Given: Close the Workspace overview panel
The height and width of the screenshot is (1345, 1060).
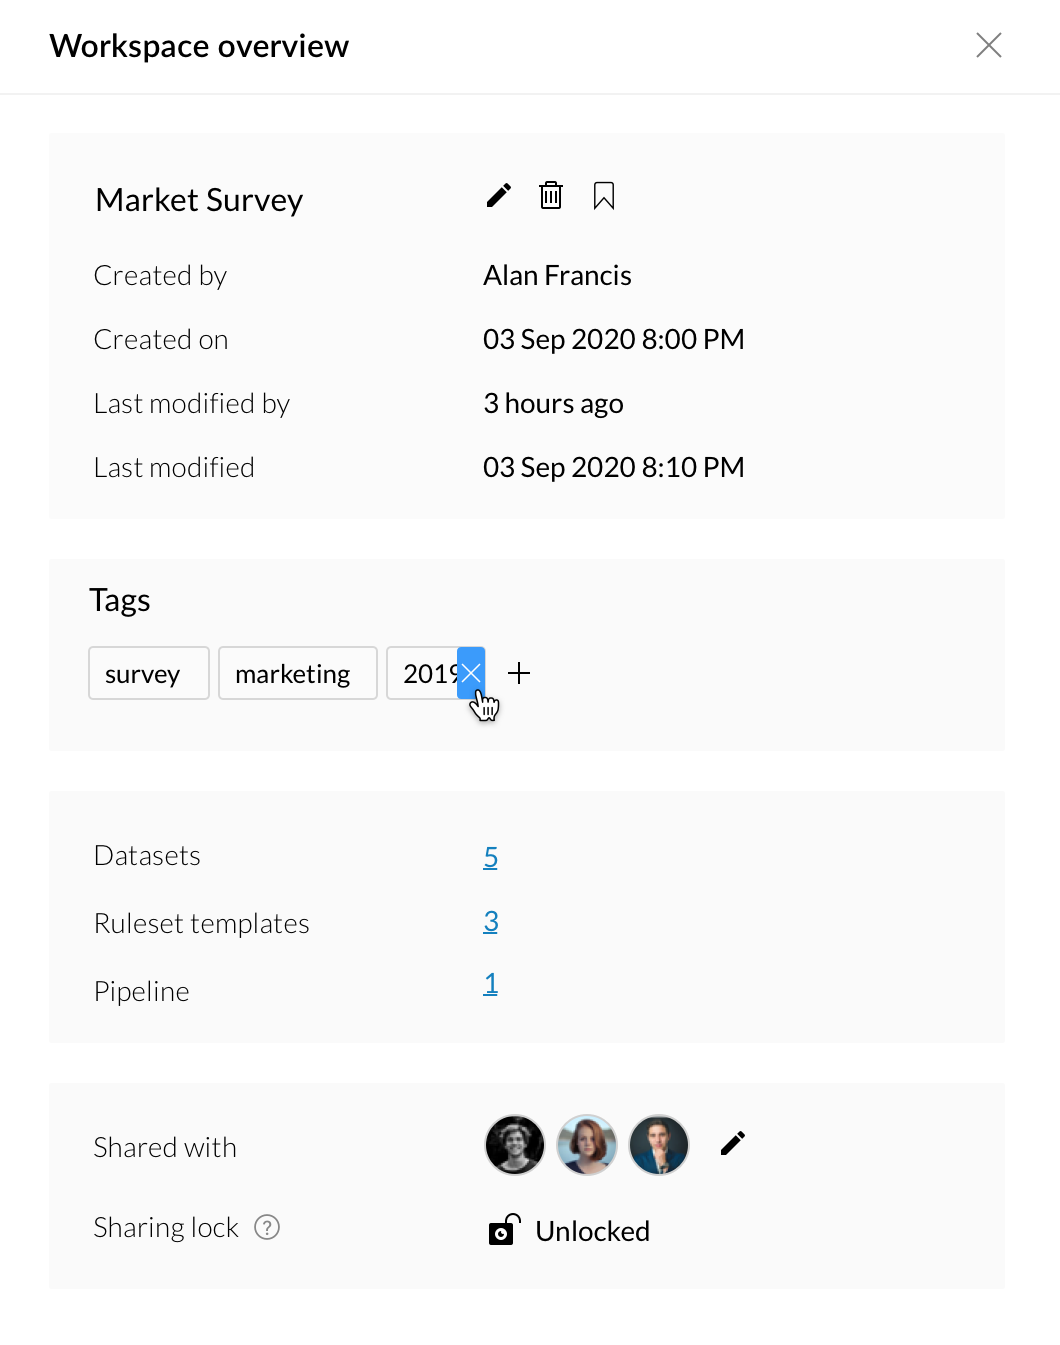Looking at the screenshot, I should 988,45.
